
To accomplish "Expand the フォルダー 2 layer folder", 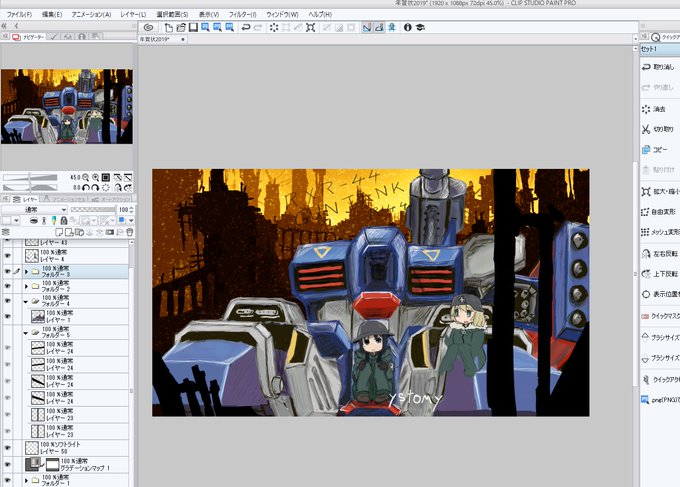I will (26, 286).
